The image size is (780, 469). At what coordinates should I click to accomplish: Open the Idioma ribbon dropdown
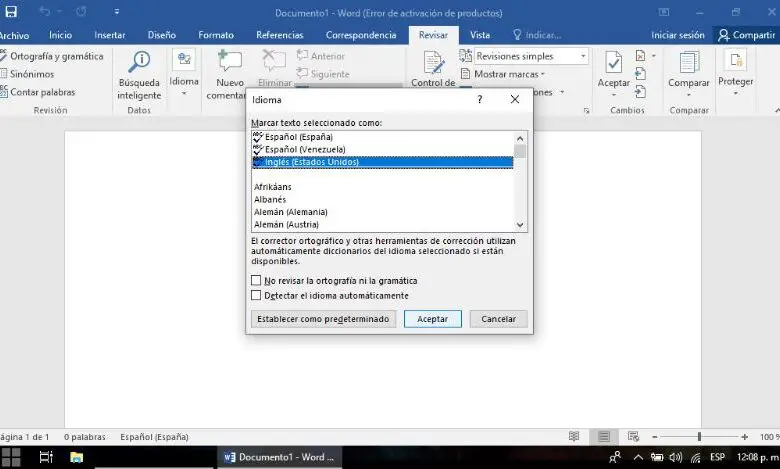[184, 73]
